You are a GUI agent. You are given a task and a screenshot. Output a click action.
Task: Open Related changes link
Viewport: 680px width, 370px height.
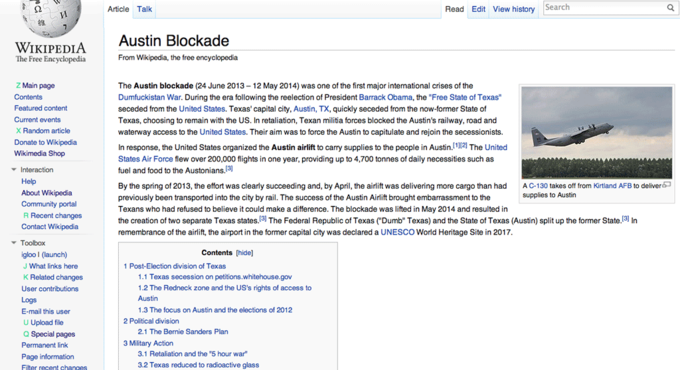tap(56, 277)
